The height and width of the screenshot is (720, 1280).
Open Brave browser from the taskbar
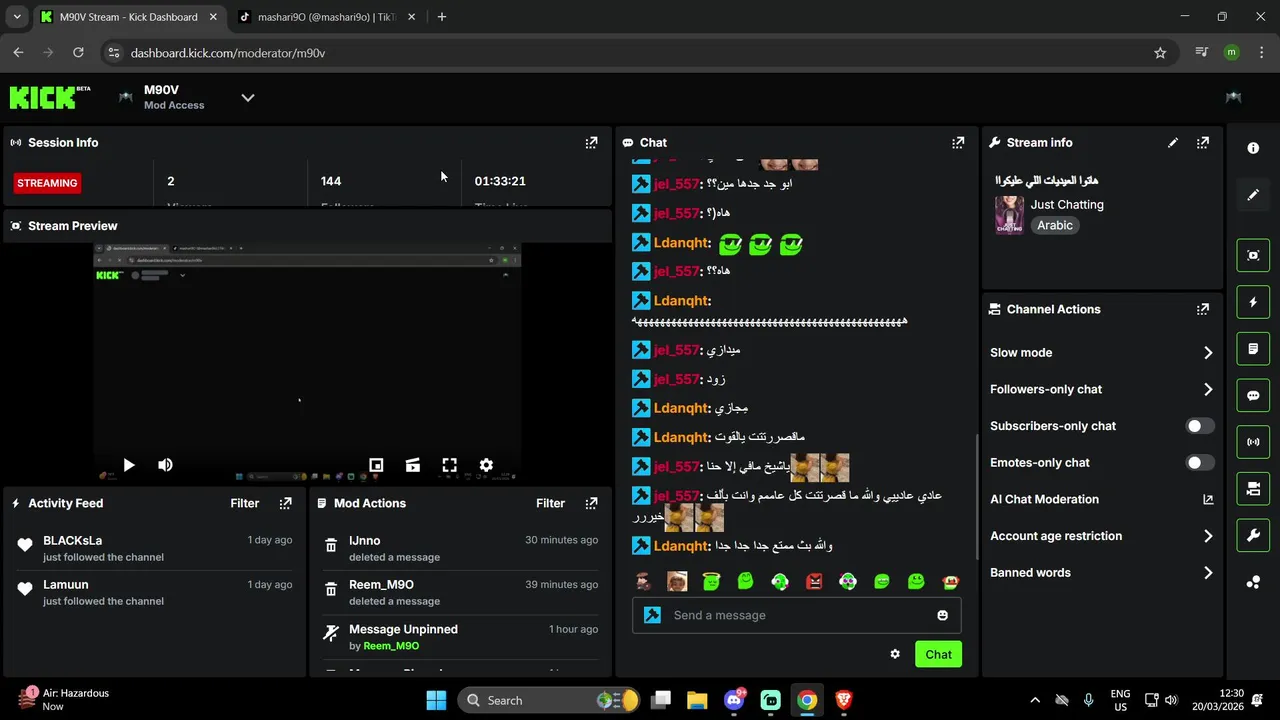click(844, 700)
